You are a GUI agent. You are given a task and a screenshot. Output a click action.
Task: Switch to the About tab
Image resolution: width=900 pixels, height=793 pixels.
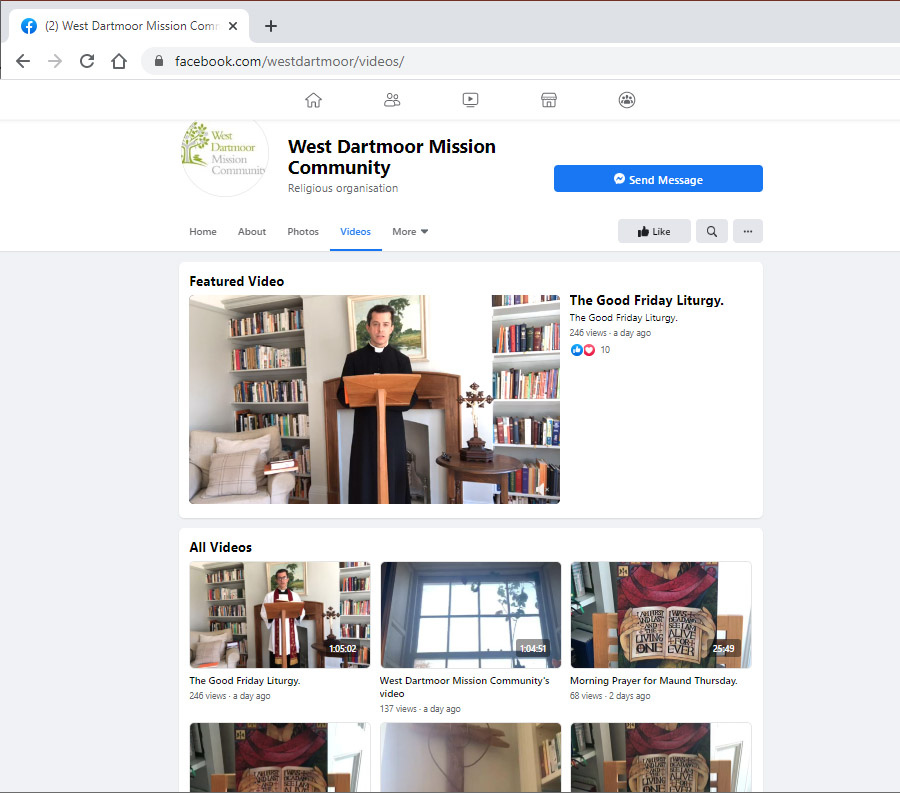[252, 231]
